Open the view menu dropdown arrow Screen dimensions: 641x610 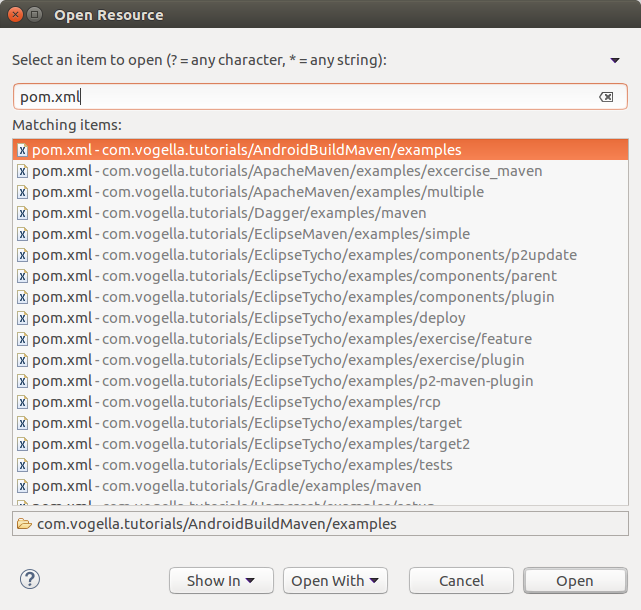615,61
